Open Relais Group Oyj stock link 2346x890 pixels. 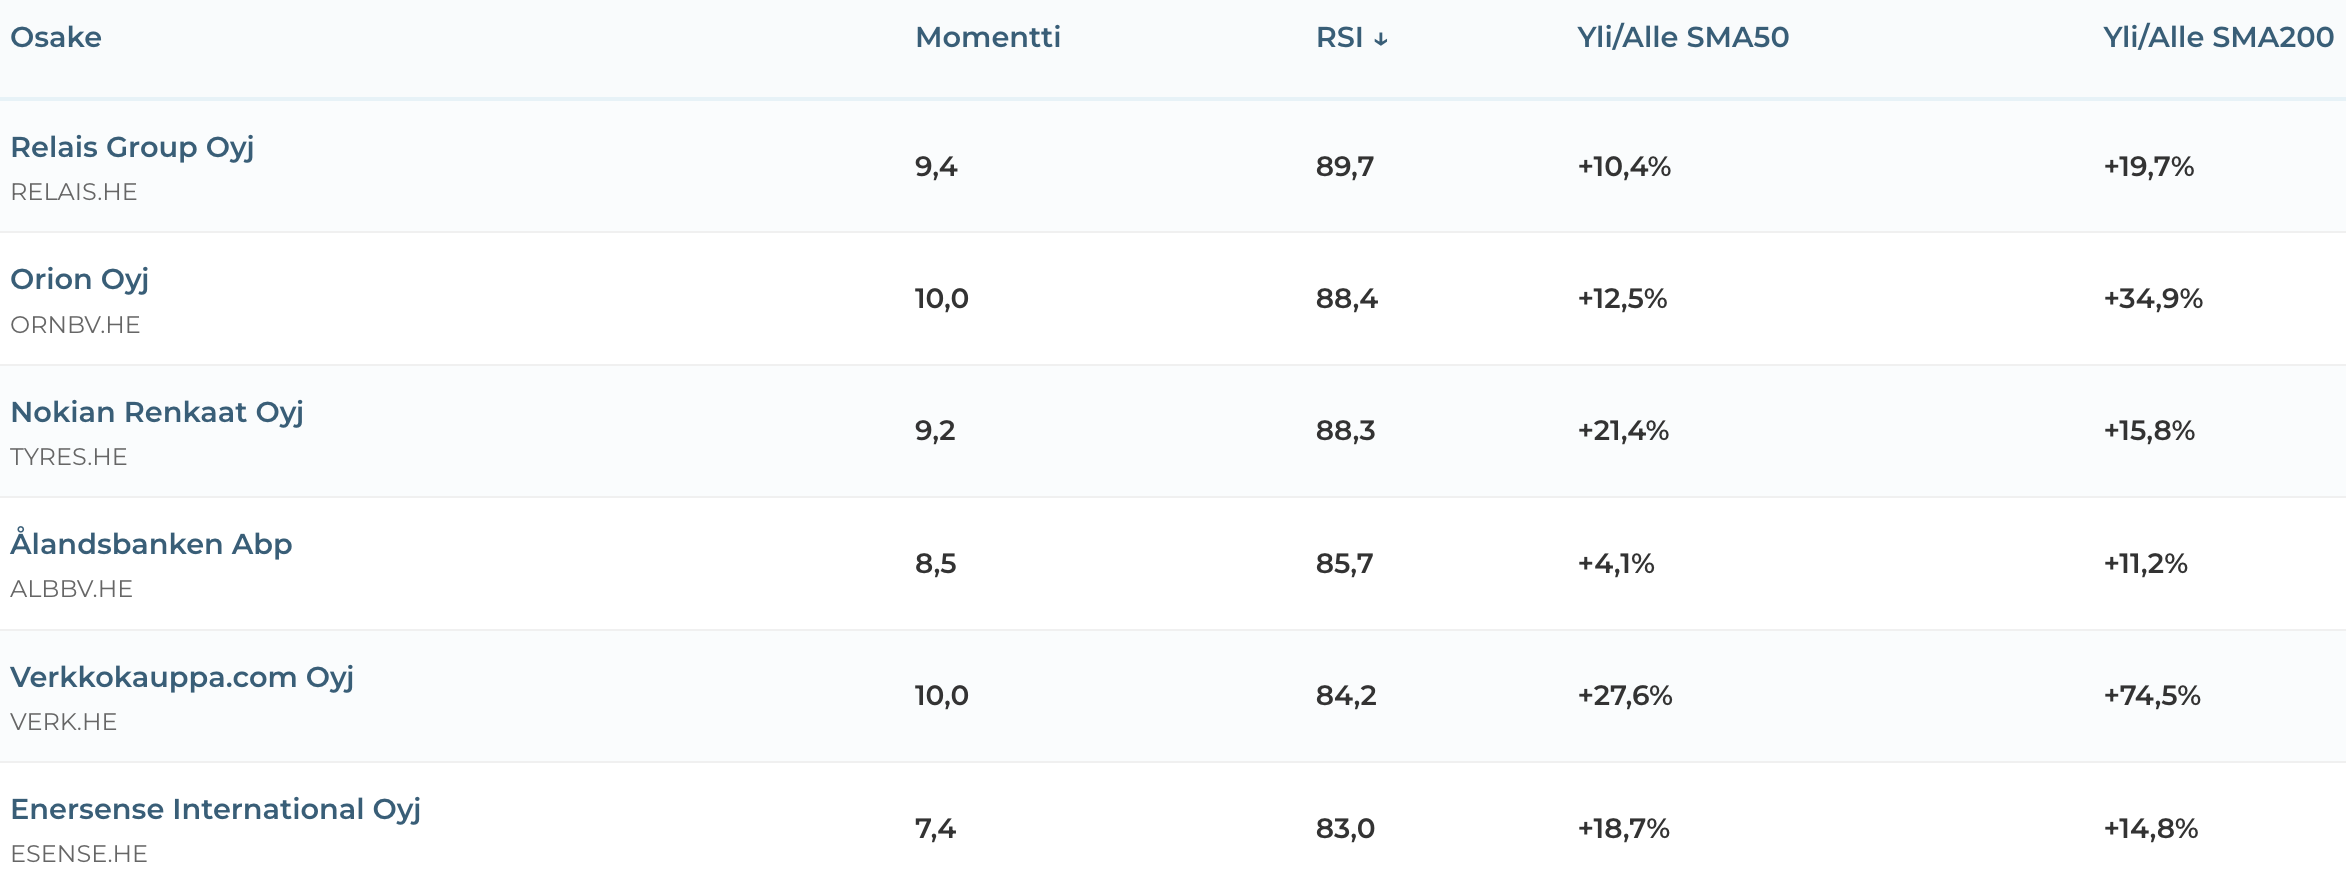pyautogui.click(x=132, y=147)
